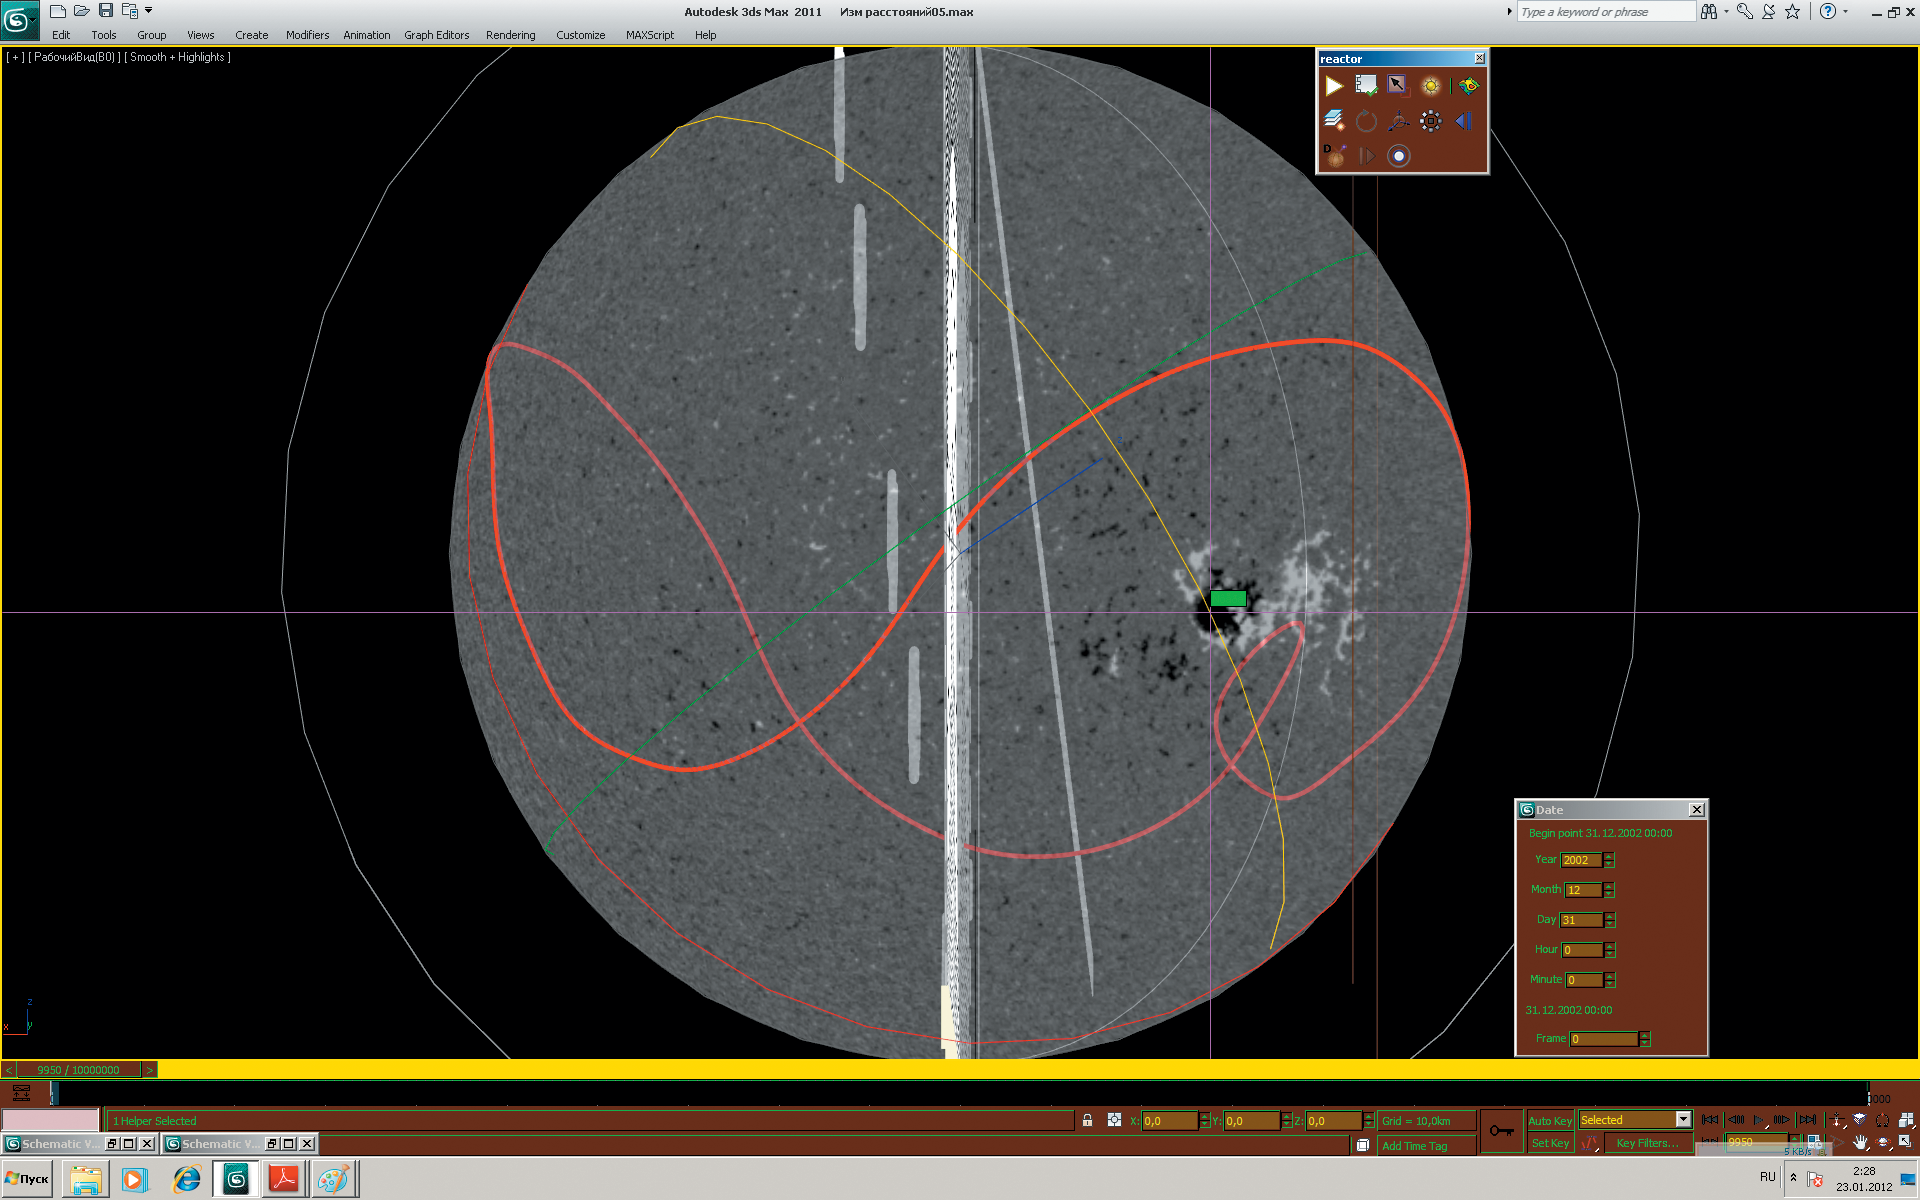Select the Pan View hand tool
Viewport: 1920px width, 1200px height.
click(x=1860, y=1142)
